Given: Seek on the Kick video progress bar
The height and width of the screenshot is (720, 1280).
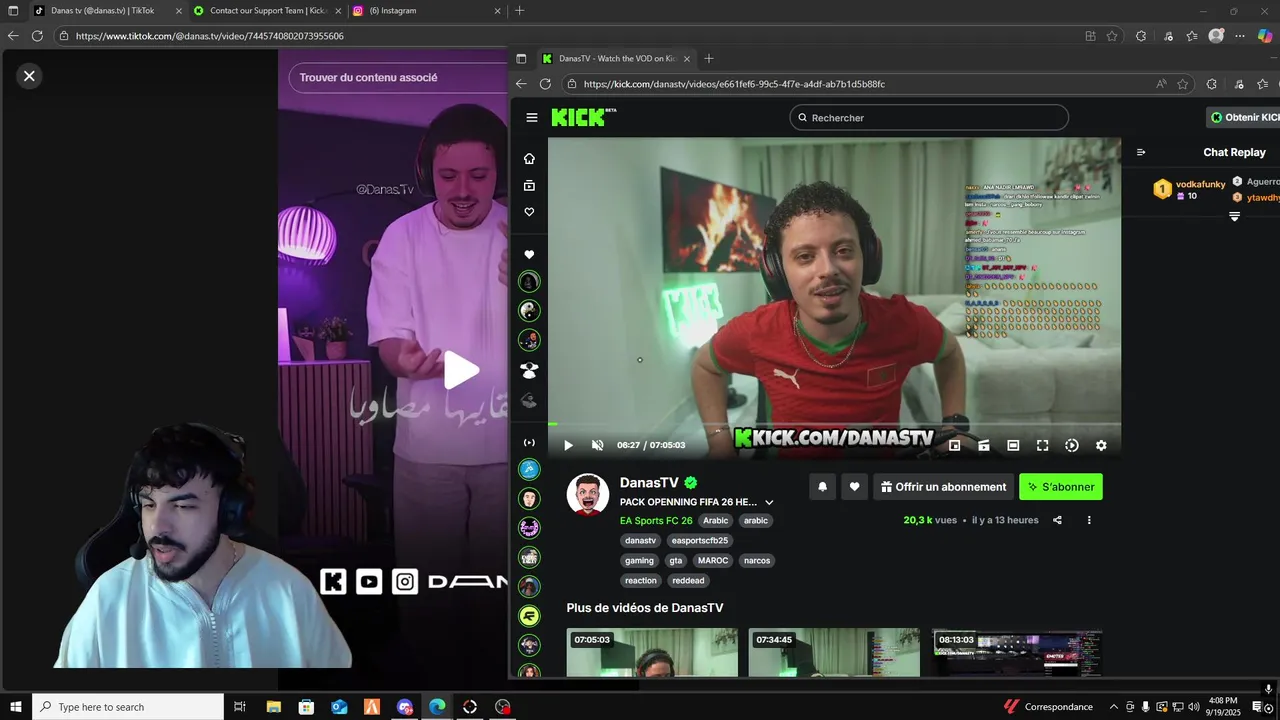Looking at the screenshot, I should [834, 424].
